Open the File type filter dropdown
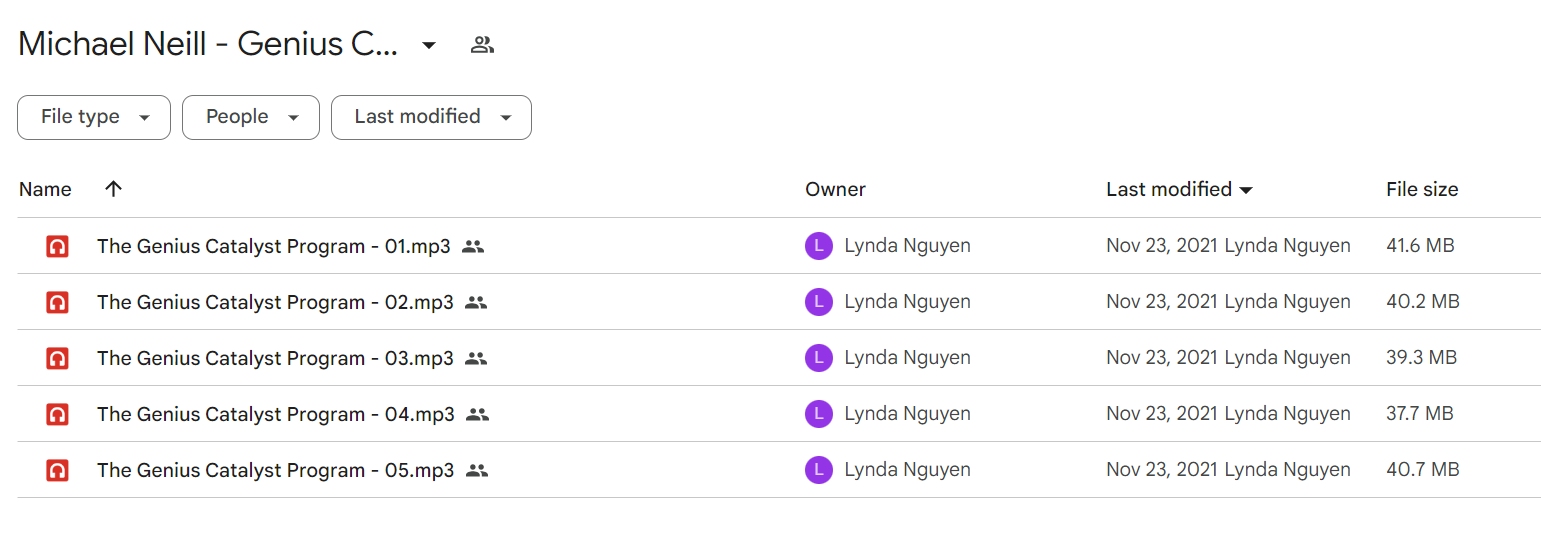Image resolution: width=1541 pixels, height=535 pixels. click(x=94, y=117)
